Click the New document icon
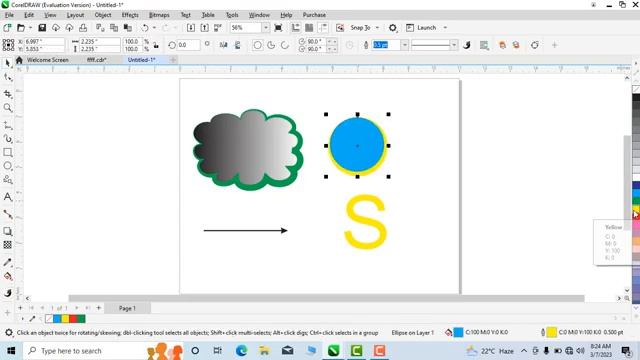 [x=7, y=28]
